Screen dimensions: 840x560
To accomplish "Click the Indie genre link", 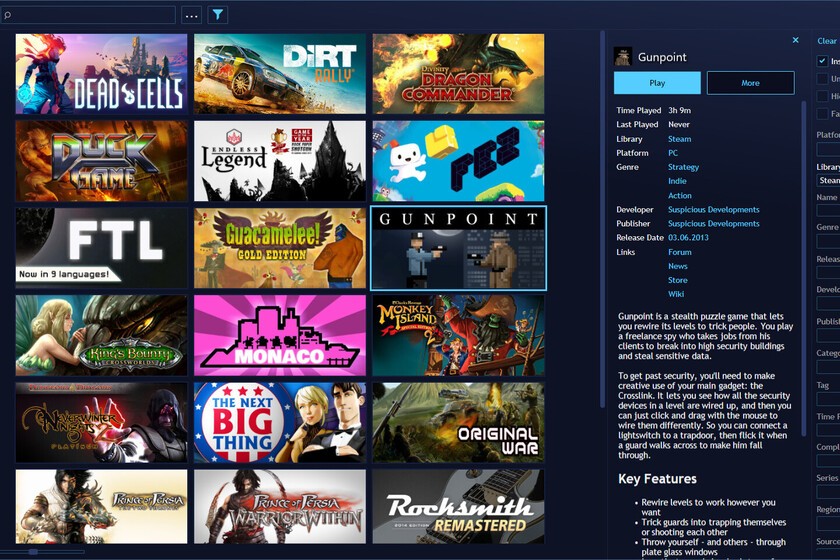I will coord(677,181).
